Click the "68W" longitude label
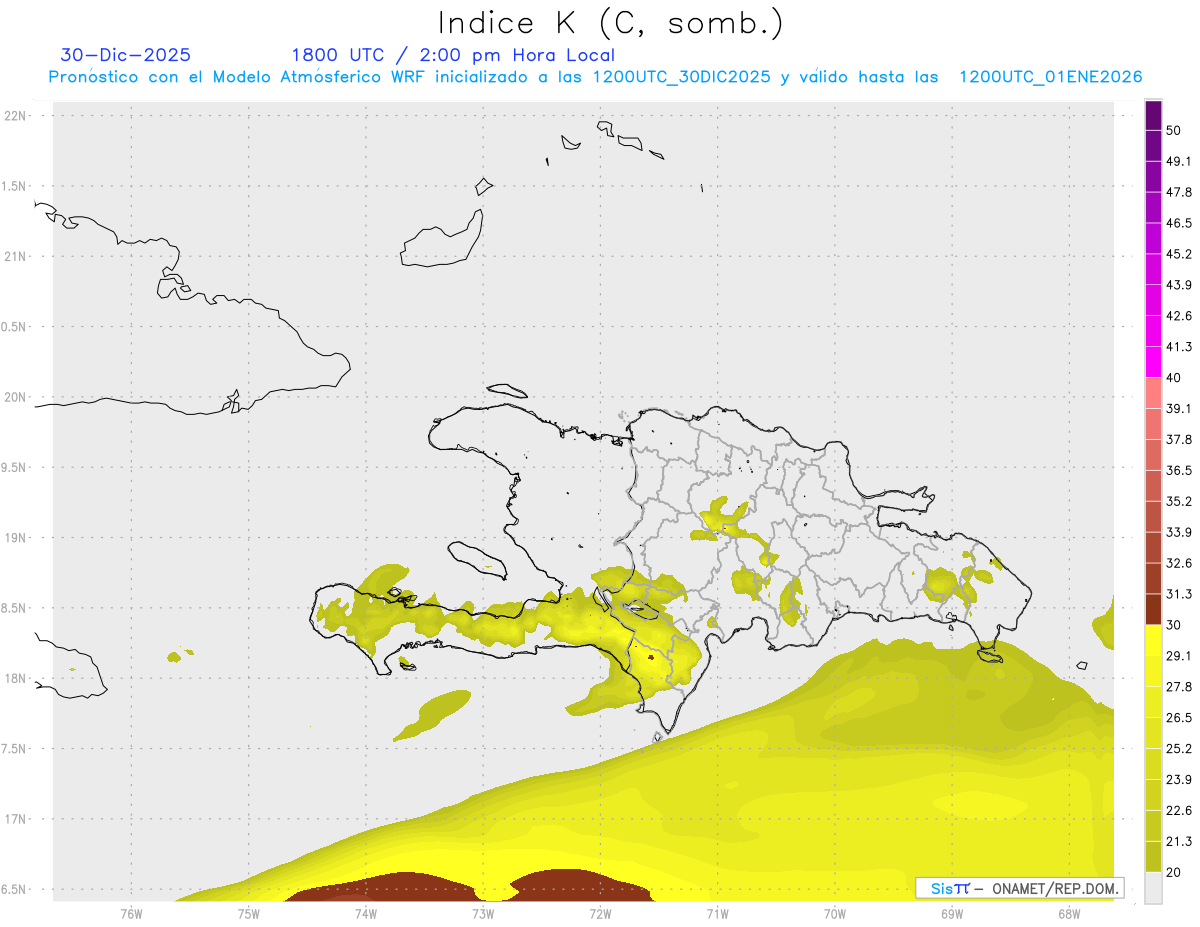This screenshot has width=1200, height=927. coord(1069,913)
